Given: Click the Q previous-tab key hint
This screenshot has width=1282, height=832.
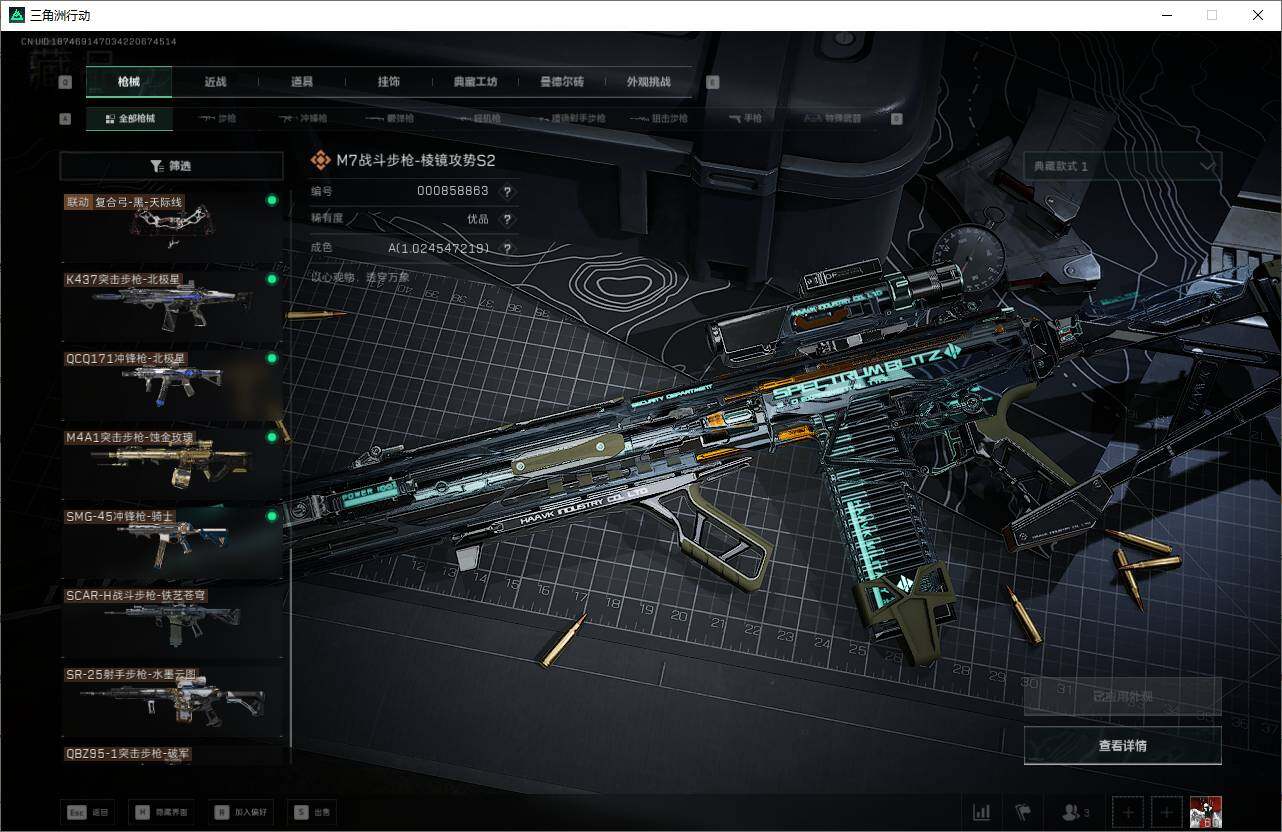Looking at the screenshot, I should (x=66, y=83).
